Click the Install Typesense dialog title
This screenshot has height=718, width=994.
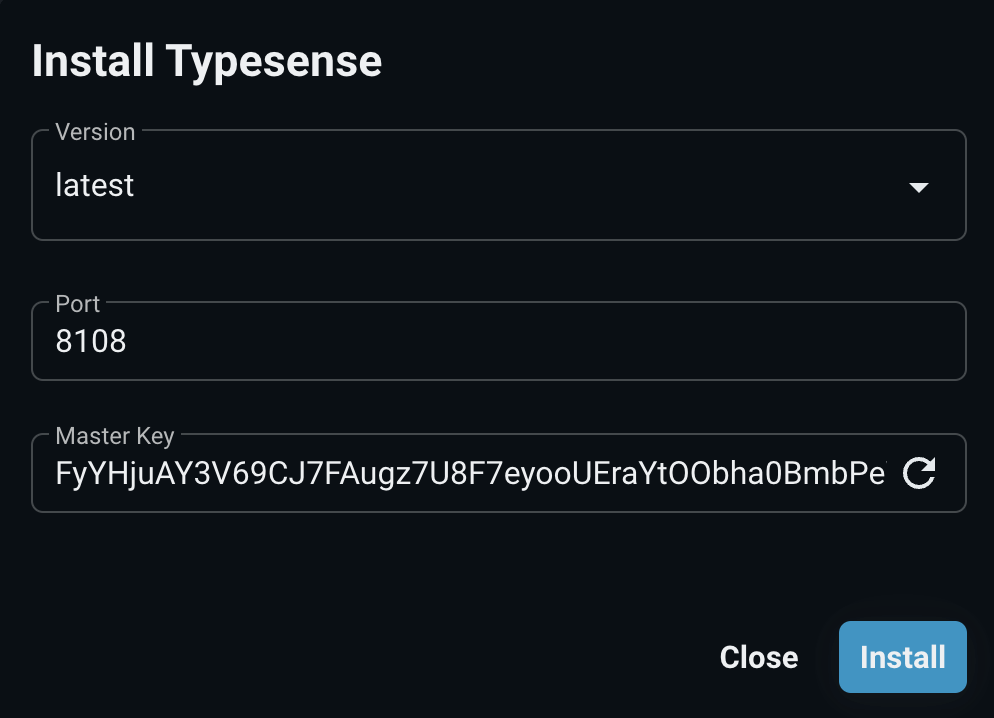pos(207,62)
